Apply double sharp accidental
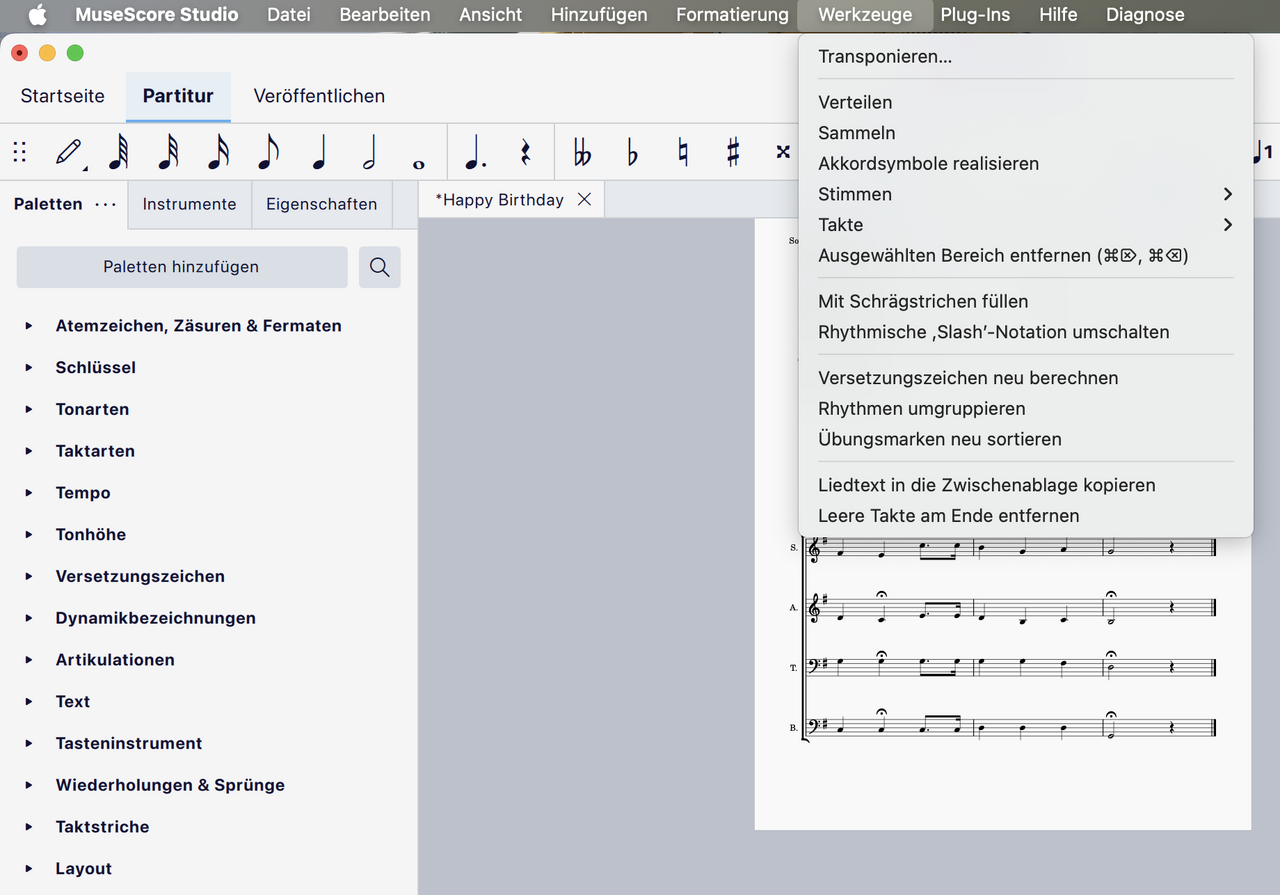Viewport: 1280px width, 895px height. click(x=783, y=153)
